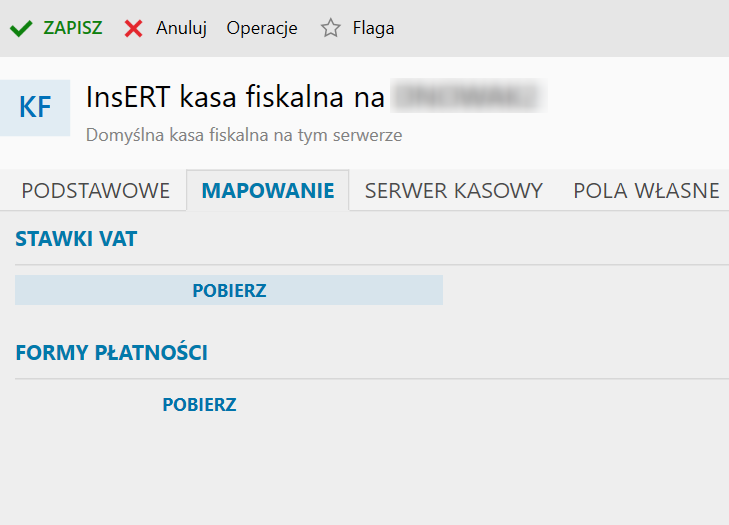The width and height of the screenshot is (729, 525).
Task: Click the empty area below FORMY PŁATNOŚCI
Action: [x=364, y=470]
